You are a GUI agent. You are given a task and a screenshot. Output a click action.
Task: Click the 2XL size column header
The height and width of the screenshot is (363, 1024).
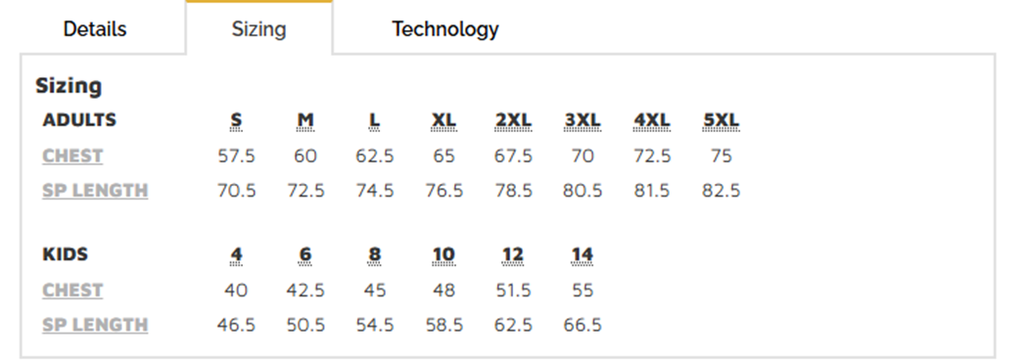coord(513,121)
